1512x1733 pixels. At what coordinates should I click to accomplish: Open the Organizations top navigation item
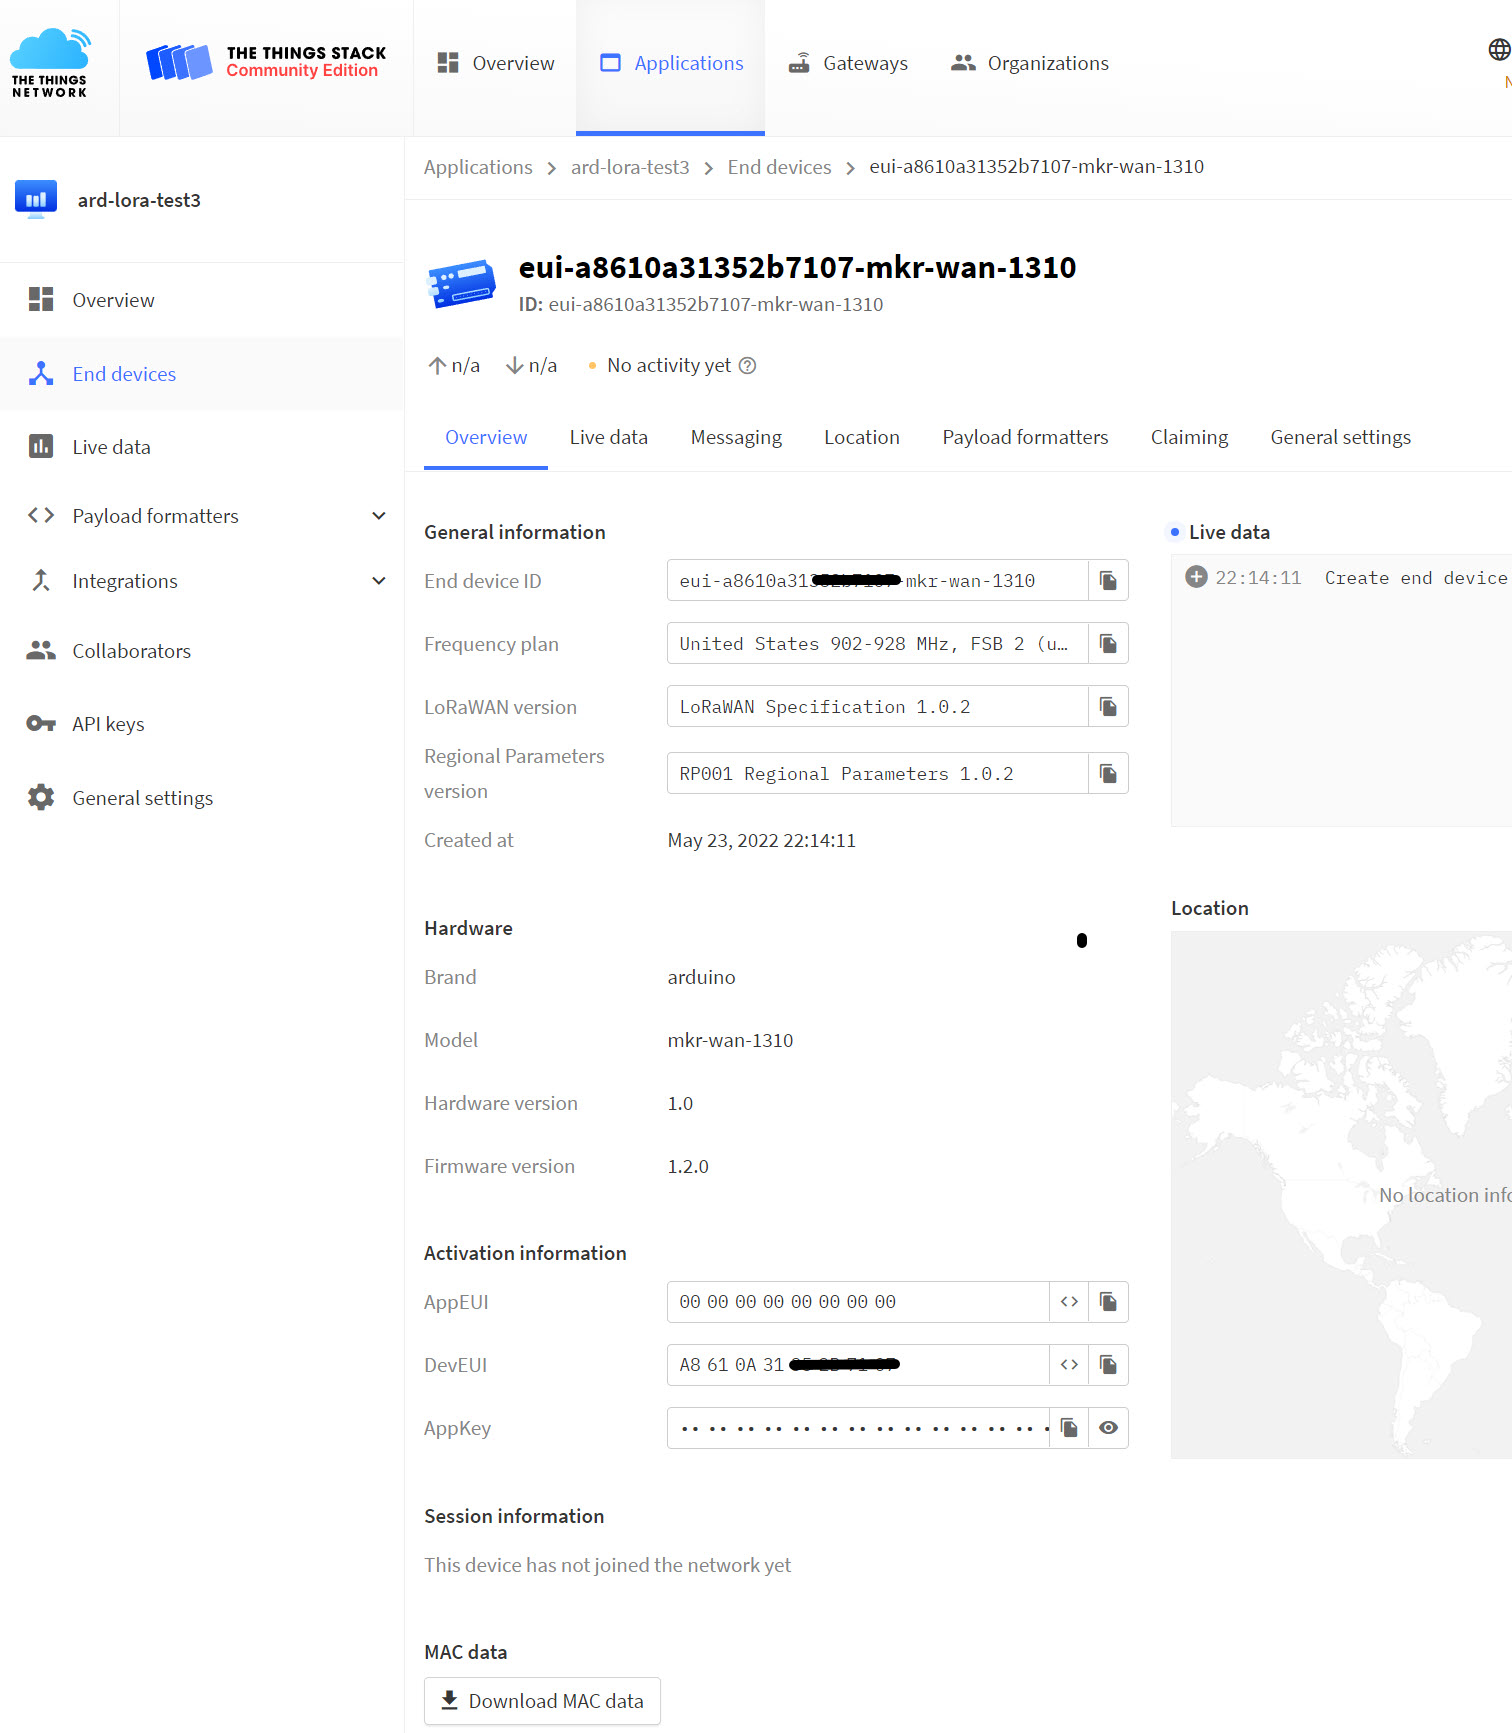pyautogui.click(x=1030, y=63)
